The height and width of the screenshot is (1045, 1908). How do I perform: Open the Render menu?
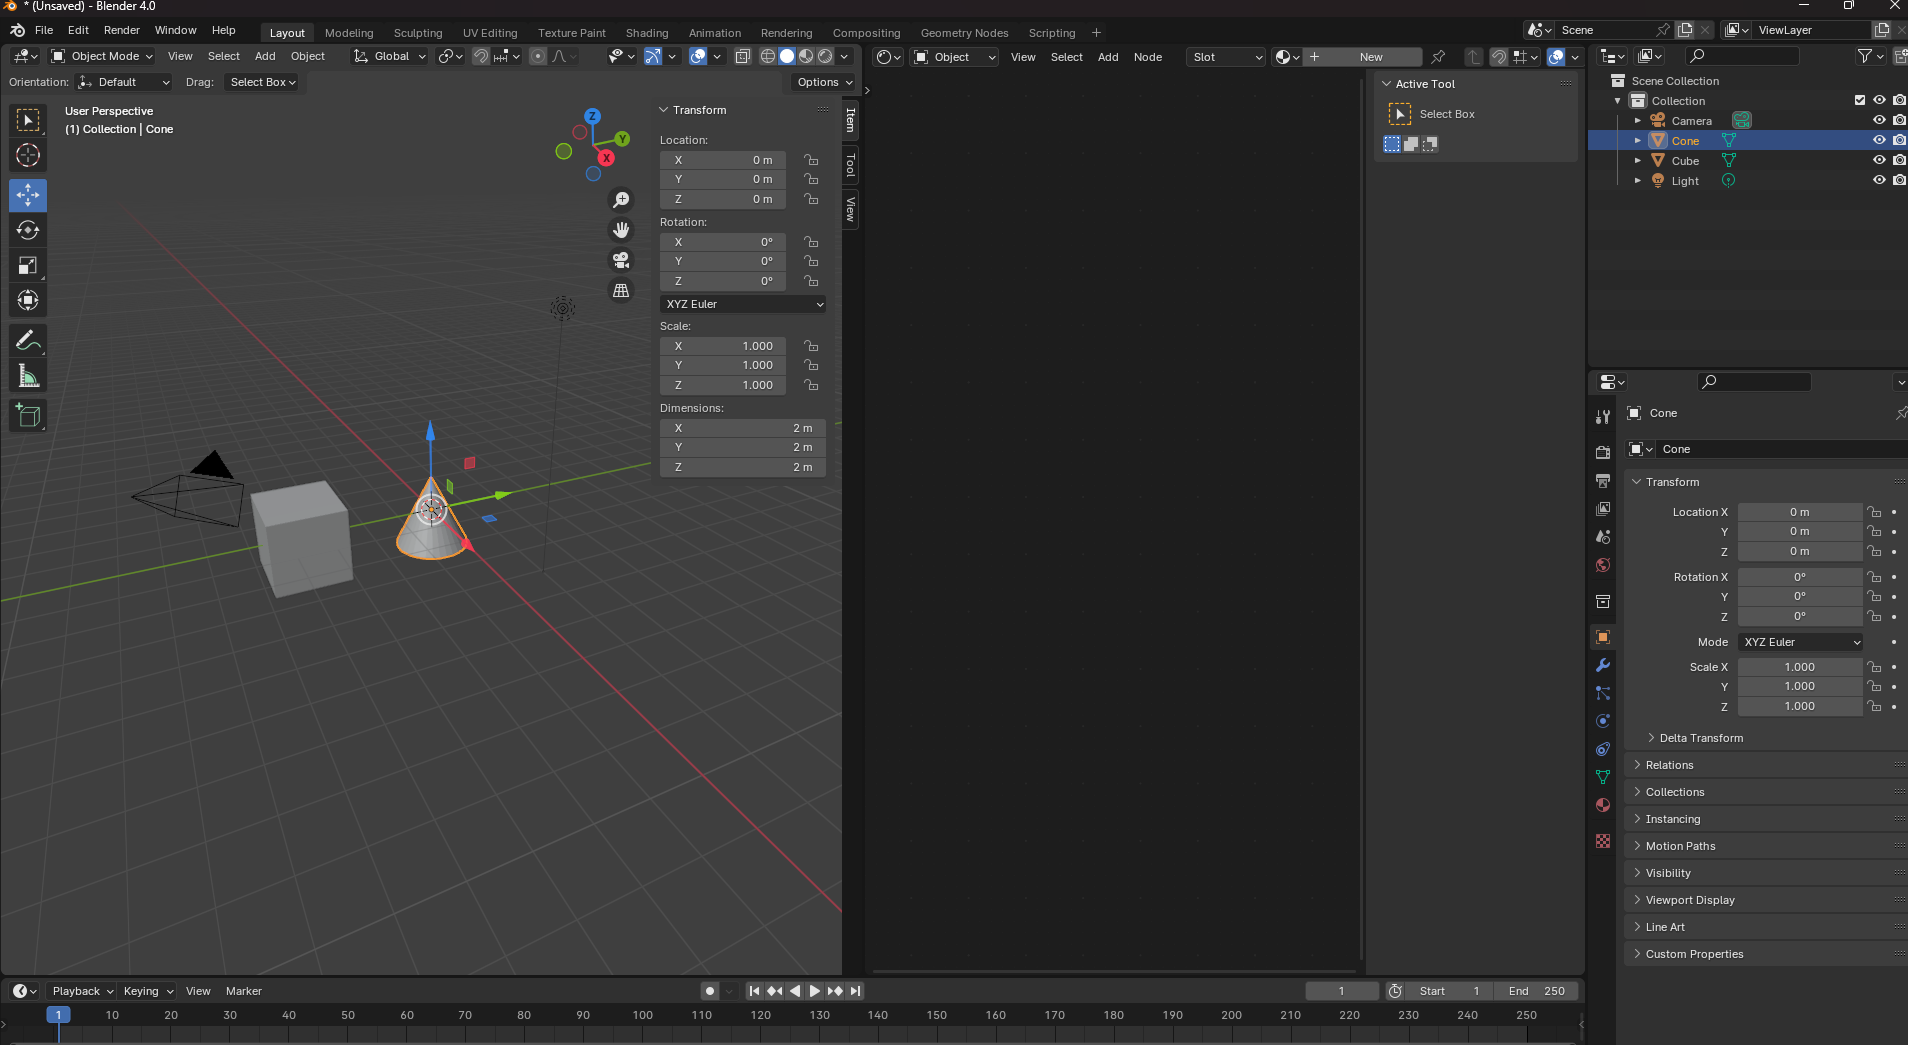[122, 30]
